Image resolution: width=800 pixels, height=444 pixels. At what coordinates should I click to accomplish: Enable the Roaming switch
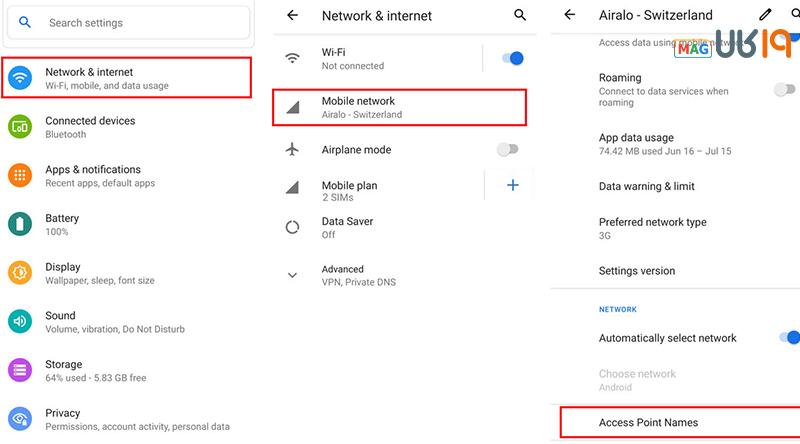click(x=785, y=89)
